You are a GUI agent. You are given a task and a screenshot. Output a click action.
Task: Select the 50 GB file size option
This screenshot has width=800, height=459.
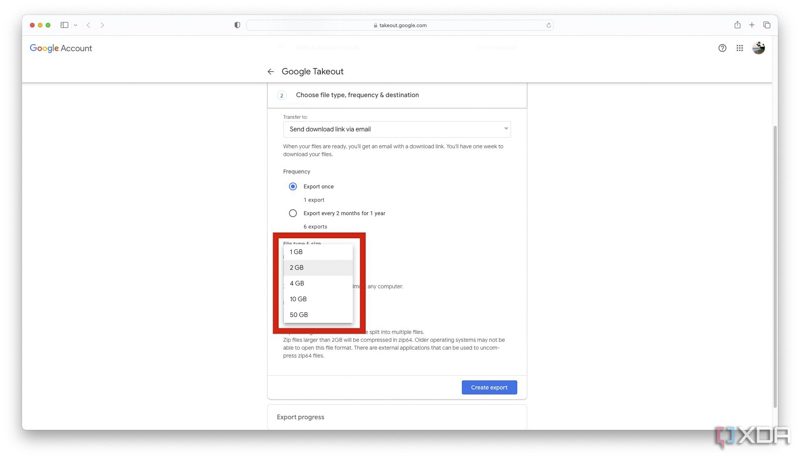click(298, 315)
